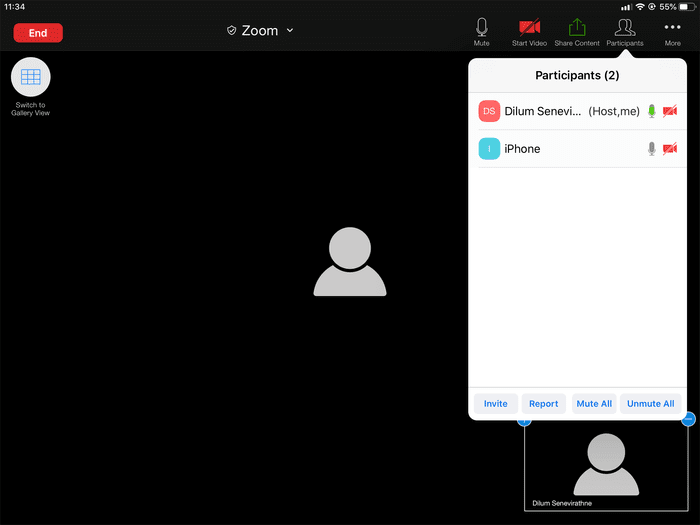
Task: Tap the main speaker avatar placeholder
Action: 350,262
